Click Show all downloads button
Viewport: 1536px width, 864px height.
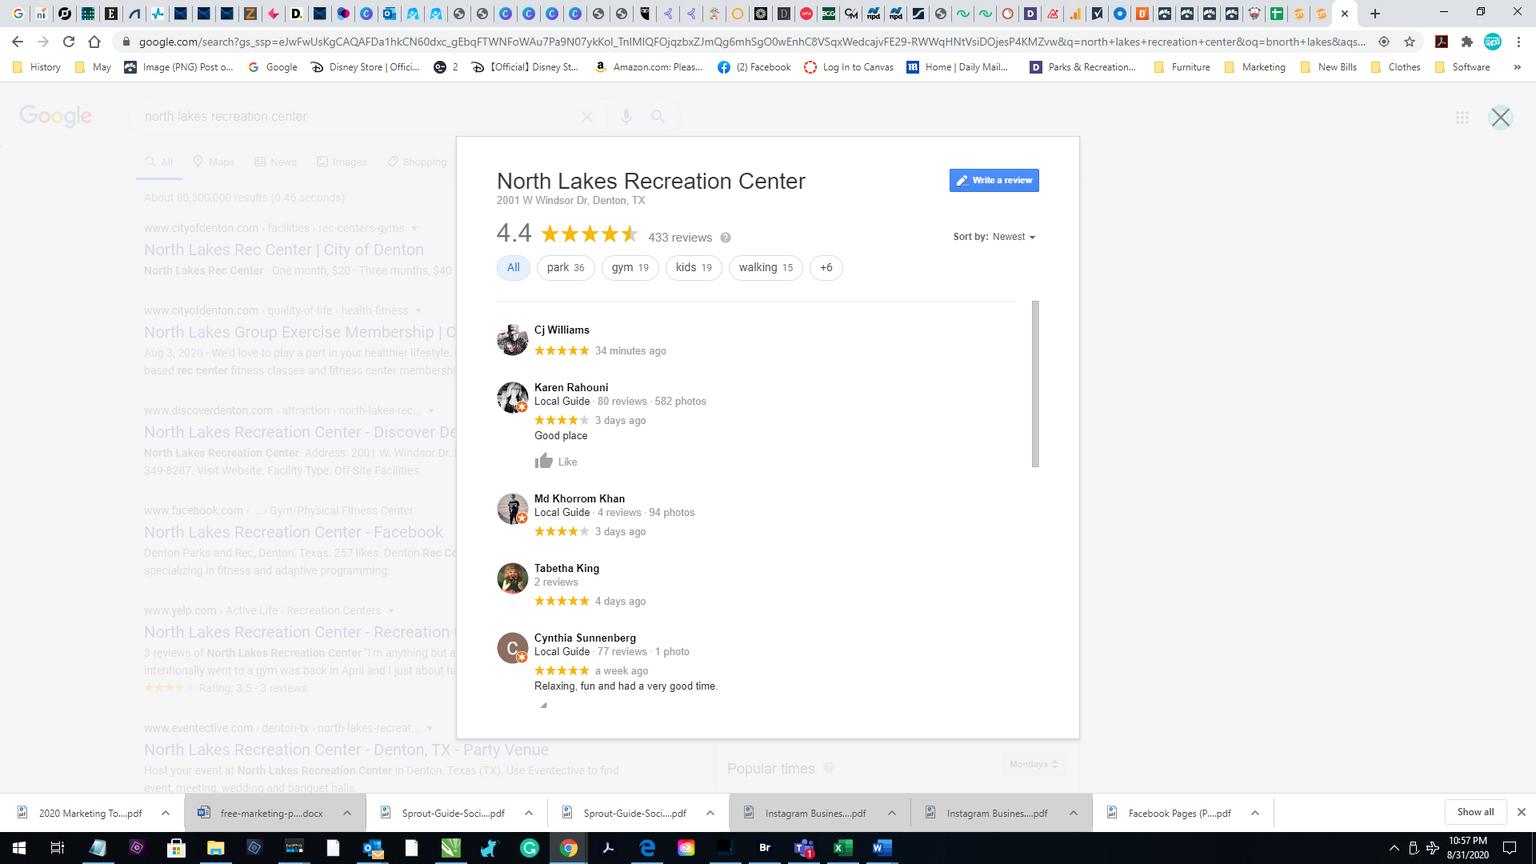click(1475, 812)
